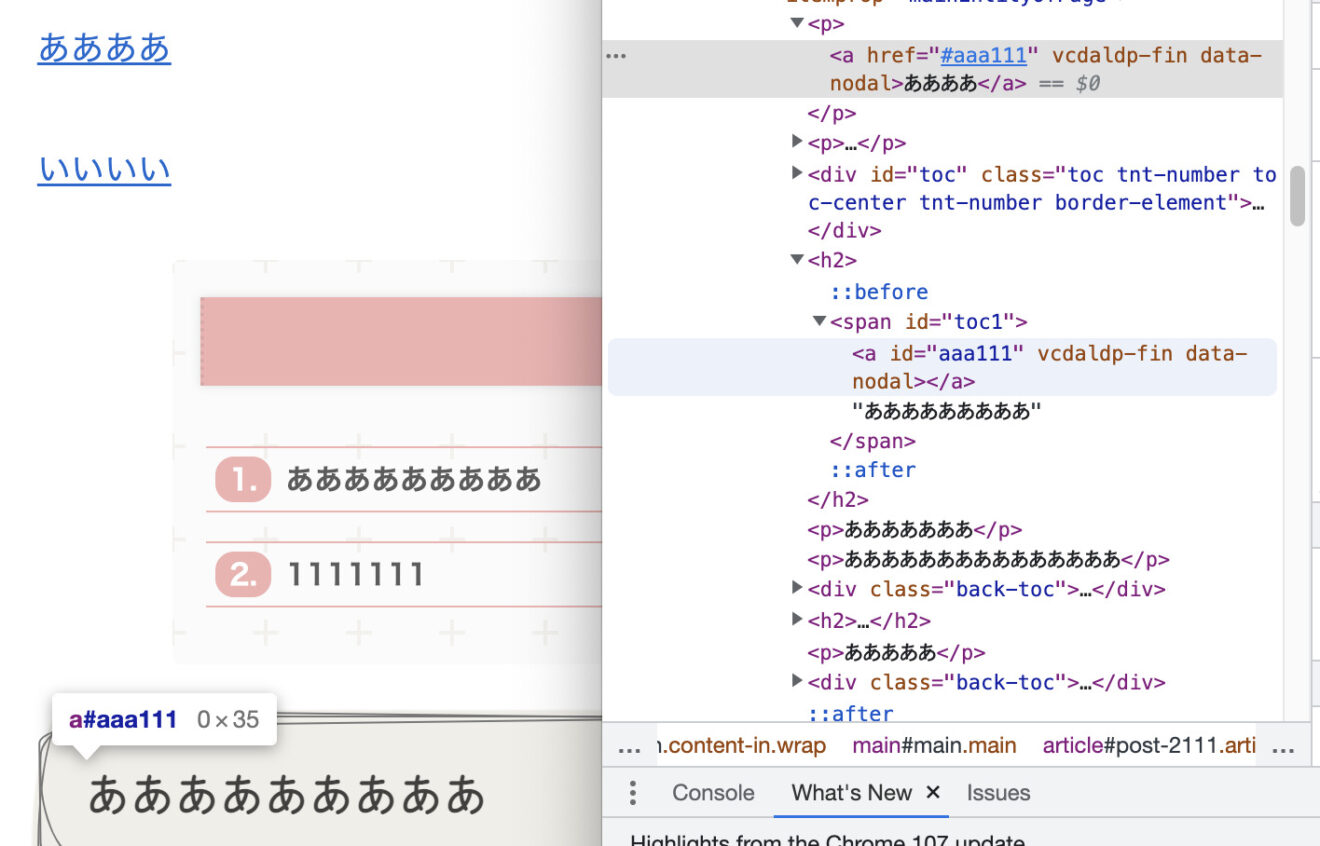
Task: Switch to the Console tab
Action: [x=712, y=792]
